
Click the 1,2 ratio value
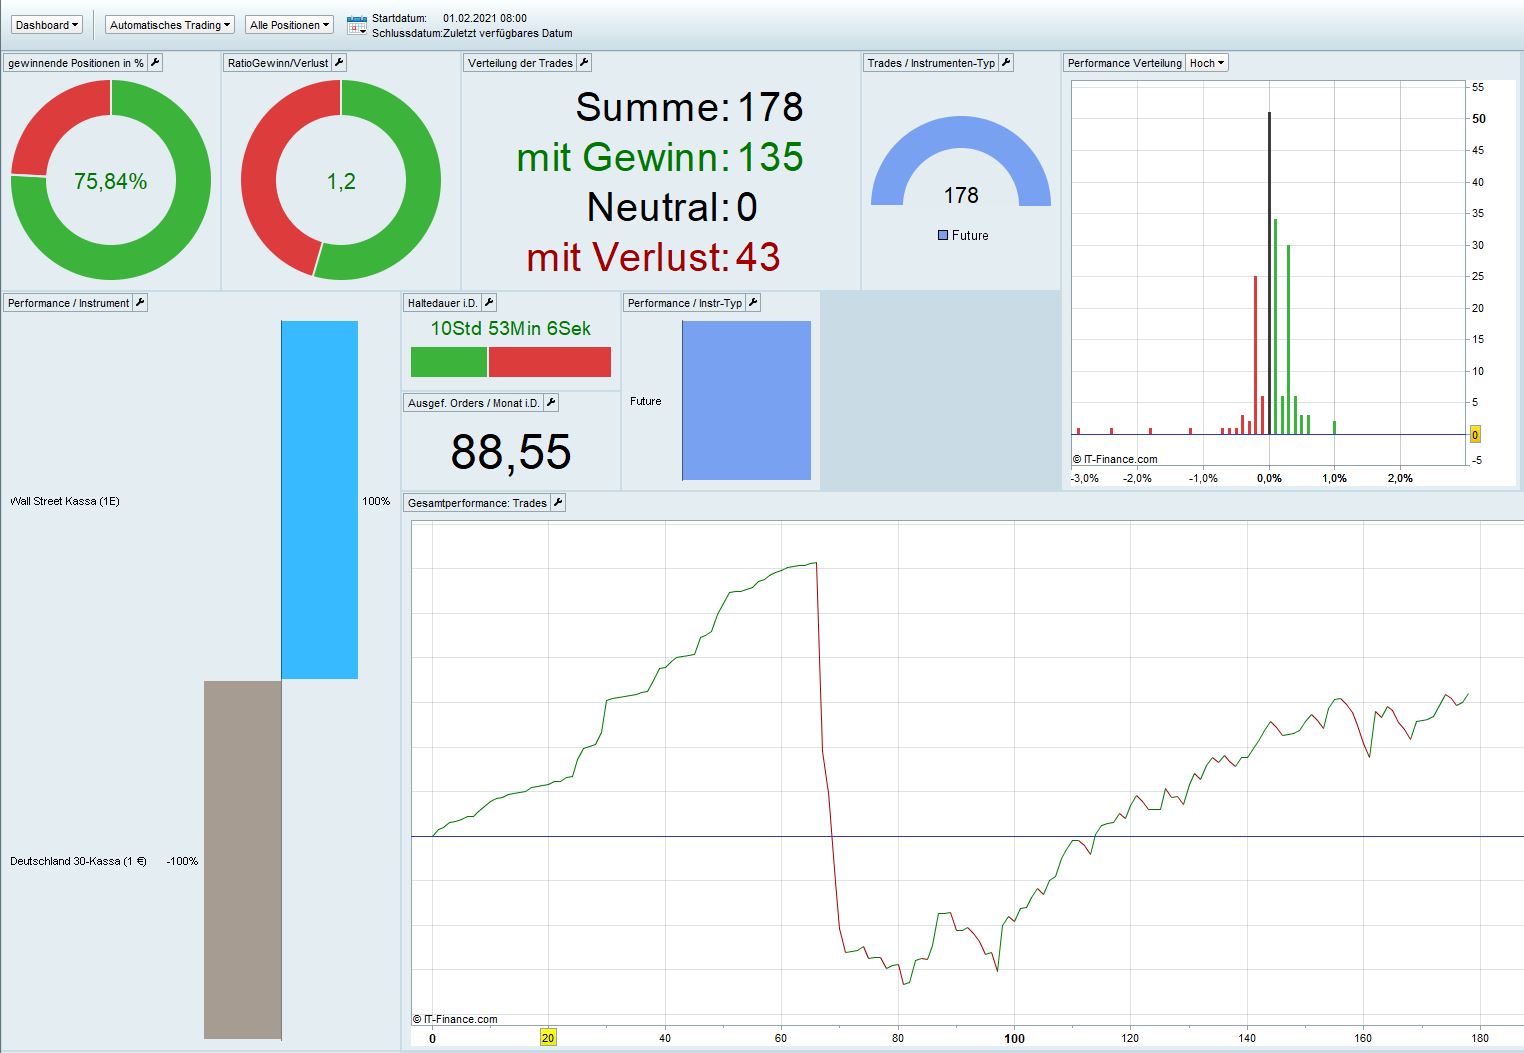(x=341, y=181)
